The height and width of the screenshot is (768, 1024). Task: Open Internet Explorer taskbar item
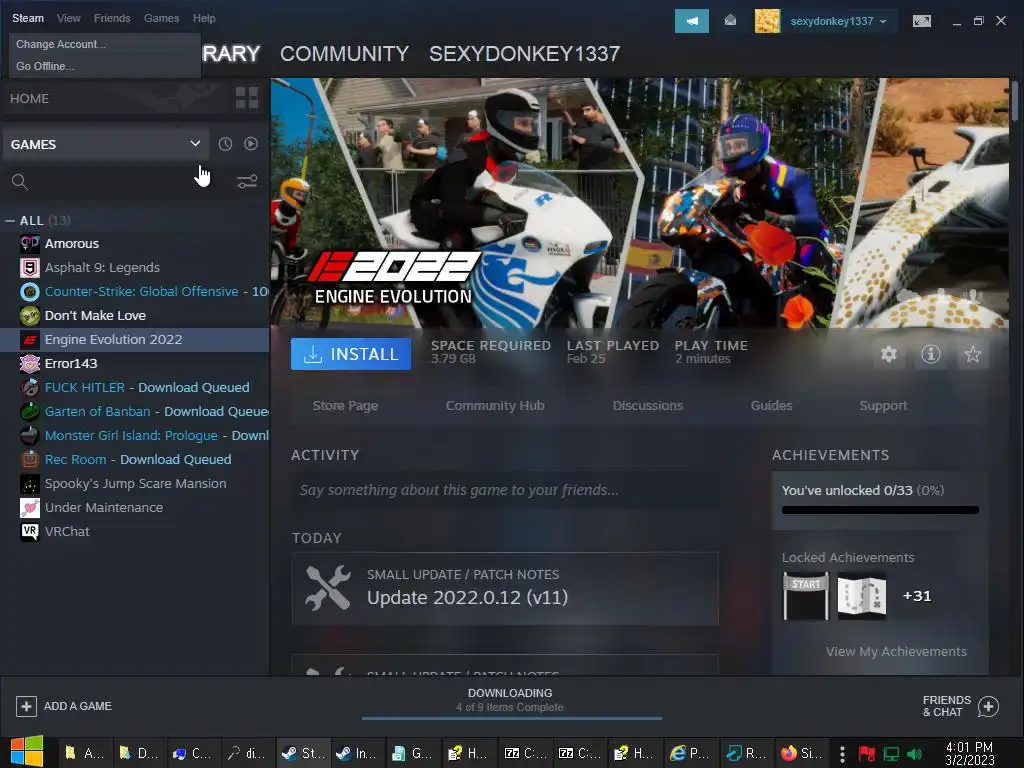click(x=690, y=753)
